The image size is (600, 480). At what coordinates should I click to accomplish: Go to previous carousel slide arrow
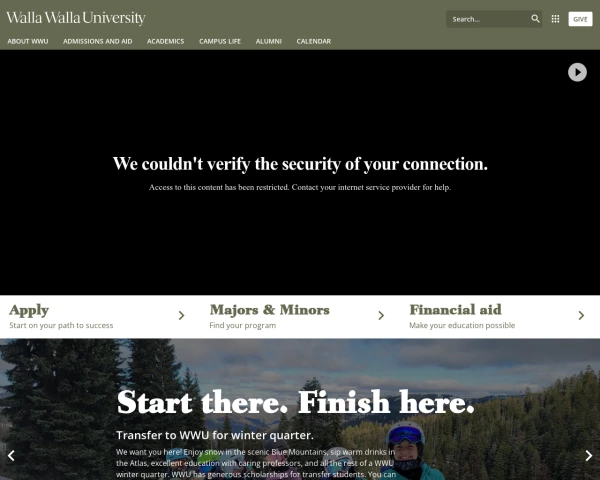click(11, 455)
